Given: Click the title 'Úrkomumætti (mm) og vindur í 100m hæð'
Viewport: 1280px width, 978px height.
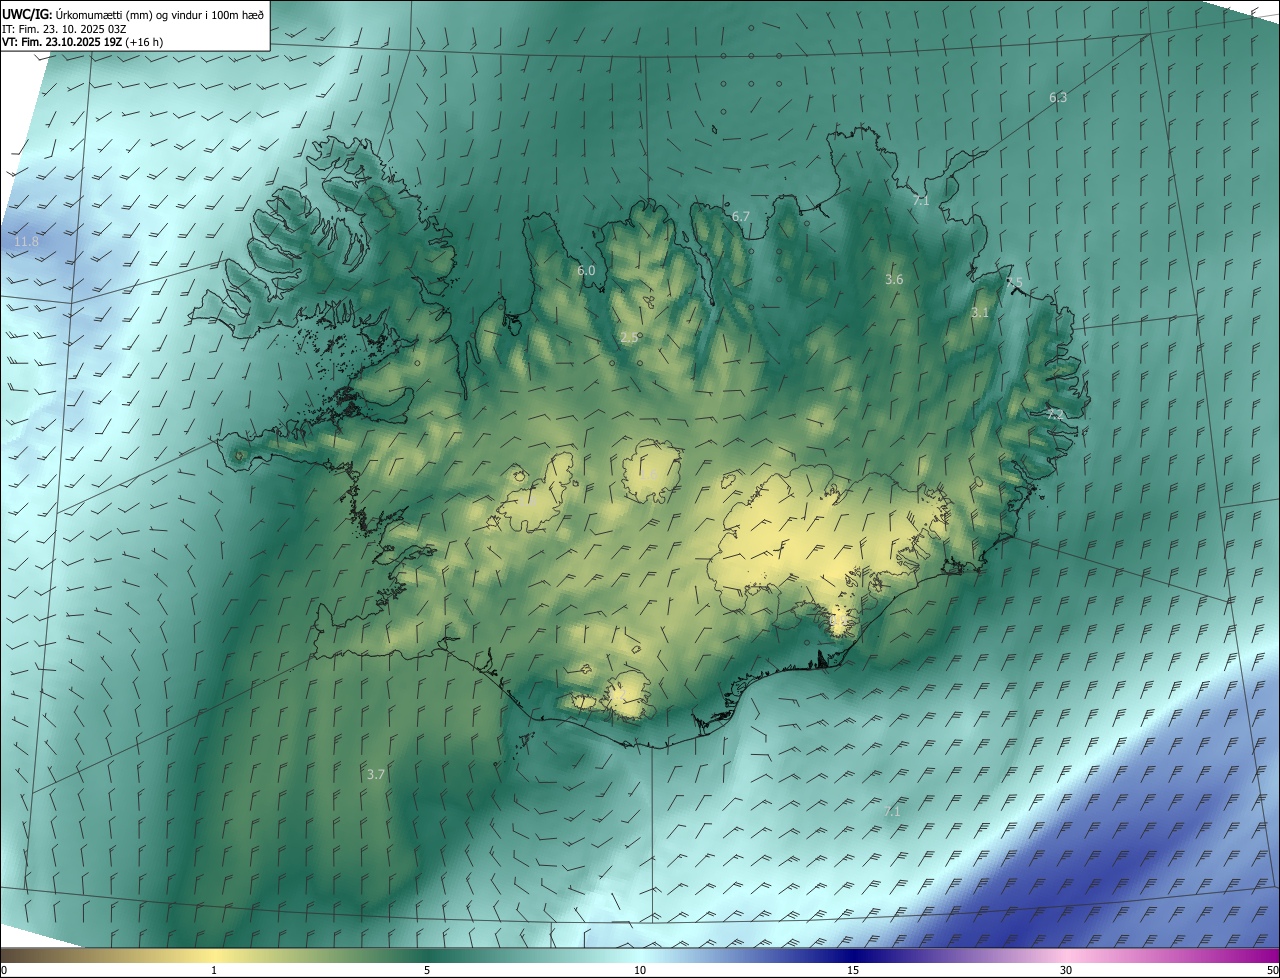Looking at the screenshot, I should coord(159,14).
